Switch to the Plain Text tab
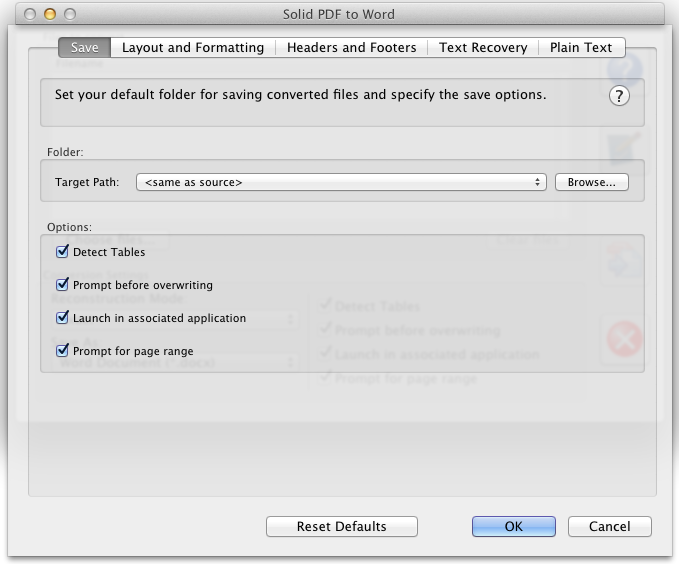 click(581, 47)
